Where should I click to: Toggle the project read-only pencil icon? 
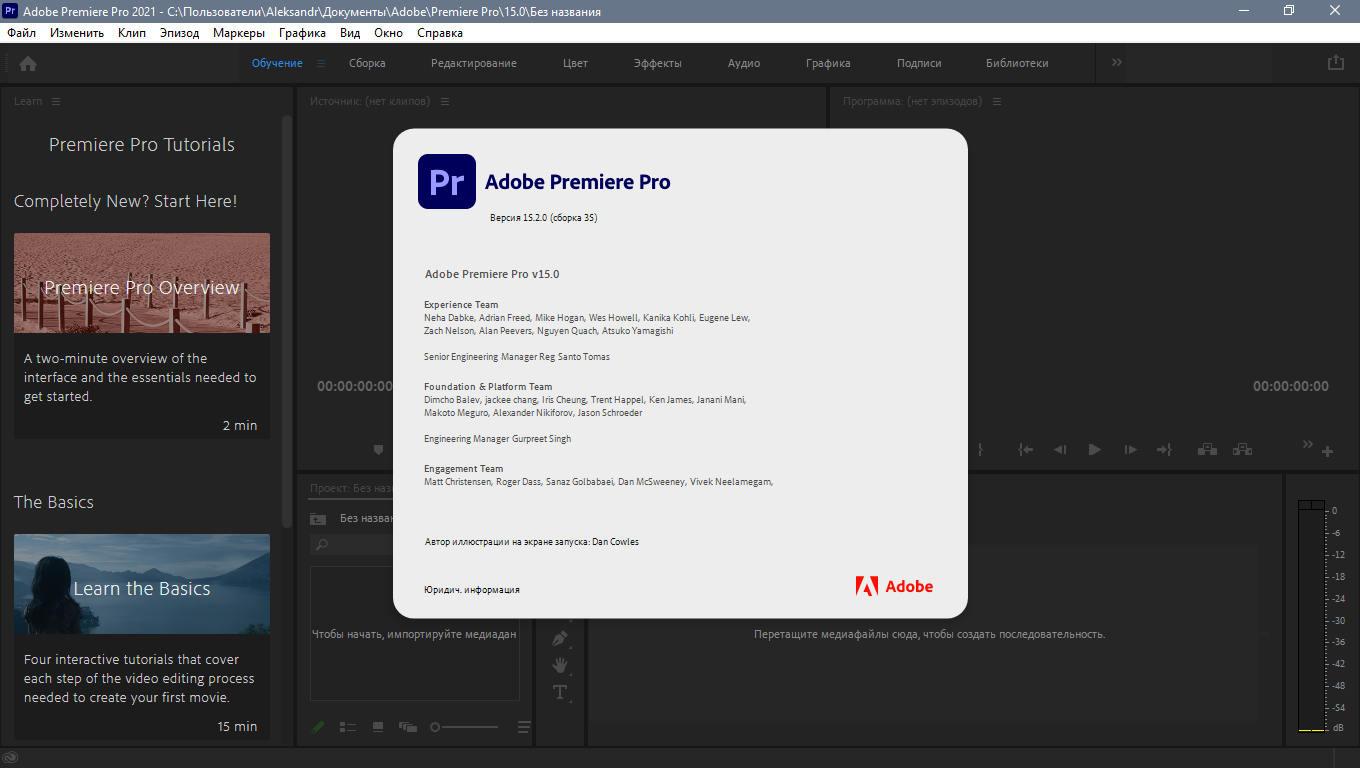318,727
